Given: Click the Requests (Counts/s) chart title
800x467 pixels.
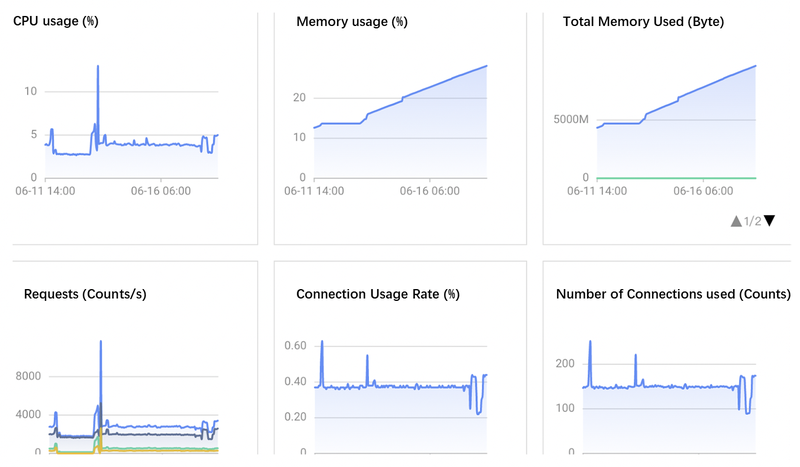Looking at the screenshot, I should (x=85, y=294).
